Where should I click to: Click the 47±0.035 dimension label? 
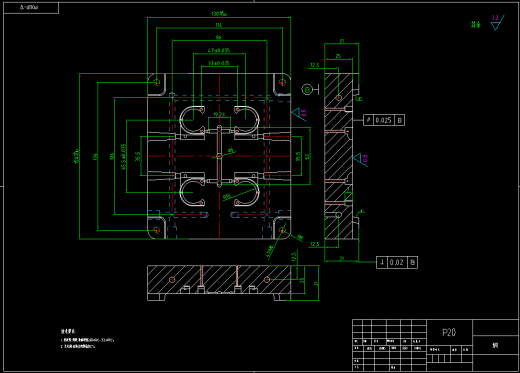[x=219, y=50]
